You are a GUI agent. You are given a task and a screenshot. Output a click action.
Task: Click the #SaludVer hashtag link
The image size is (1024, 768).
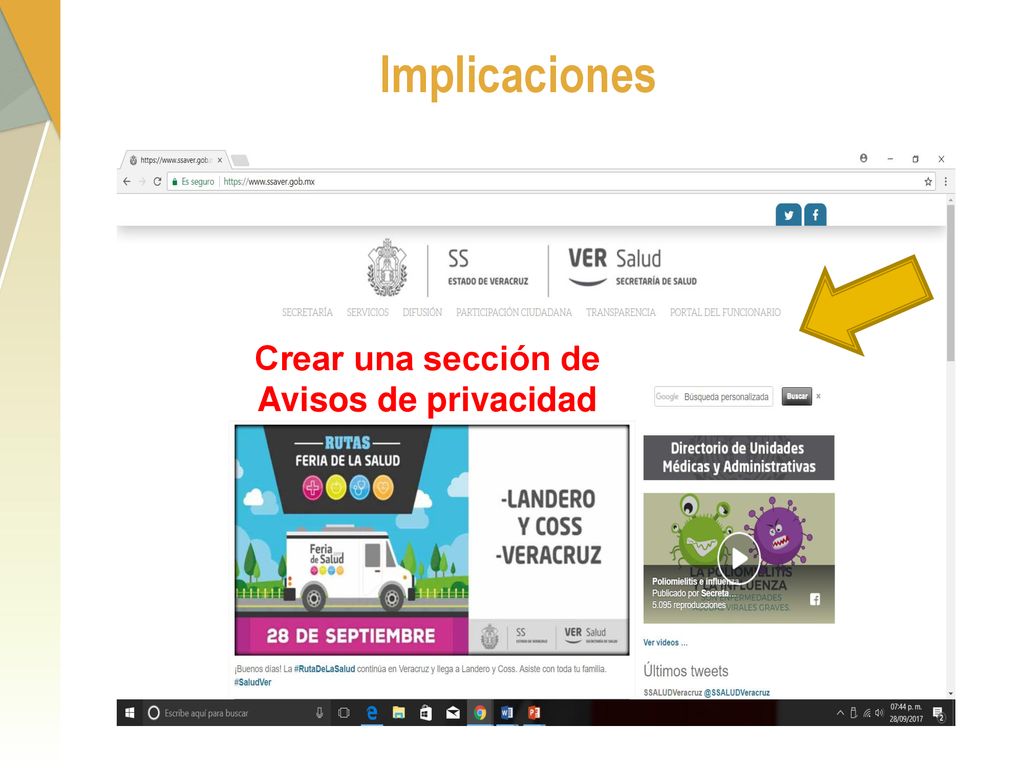pyautogui.click(x=253, y=682)
